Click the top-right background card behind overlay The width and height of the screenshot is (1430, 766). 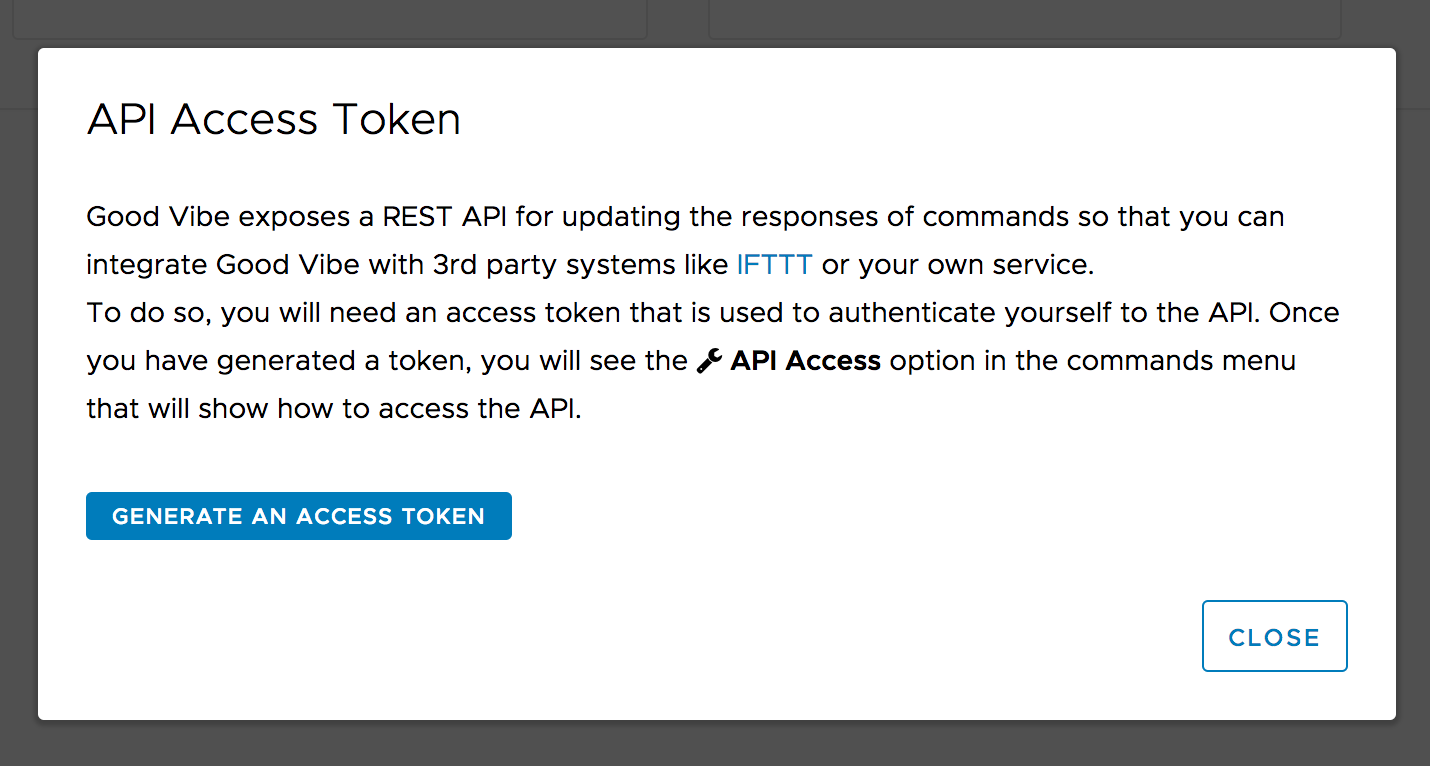[1024, 20]
